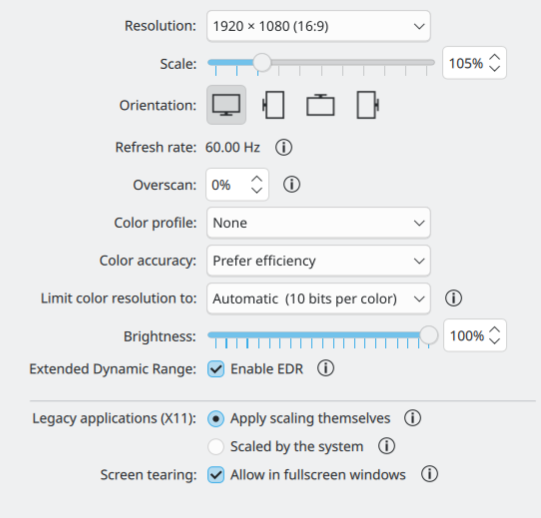Screen dimensions: 541x518
Task: Choose the rotate-right portrait orientation icon
Action: point(368,105)
